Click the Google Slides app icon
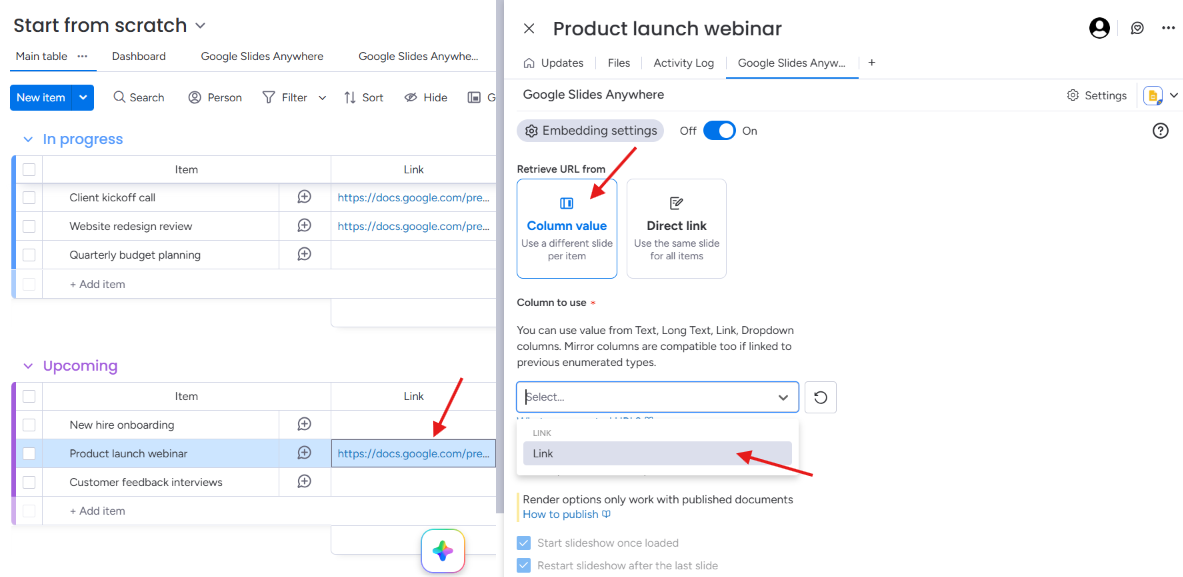Screen dimensions: 1183x577 coord(1153,96)
